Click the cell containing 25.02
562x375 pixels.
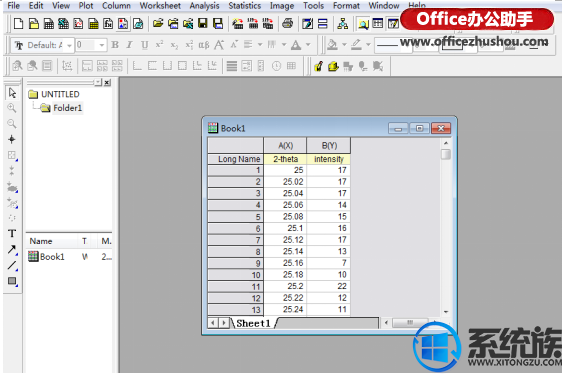click(x=285, y=182)
